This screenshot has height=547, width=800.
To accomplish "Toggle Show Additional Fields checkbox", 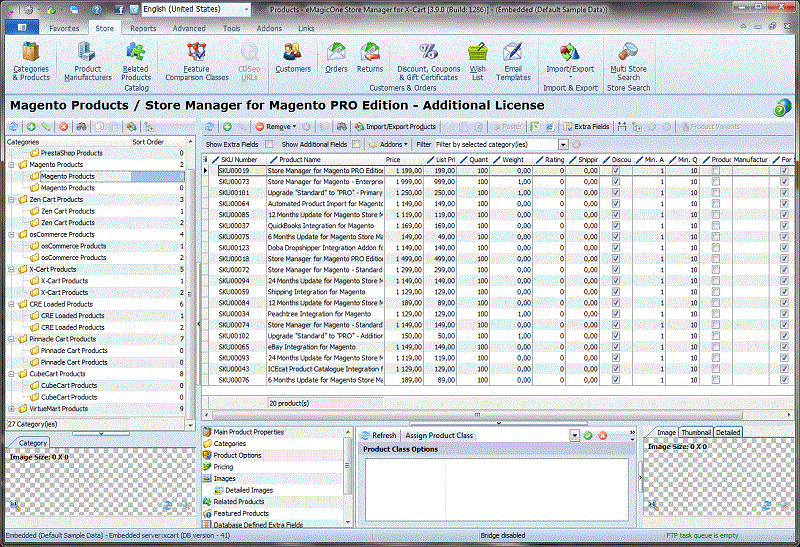I will pos(356,144).
